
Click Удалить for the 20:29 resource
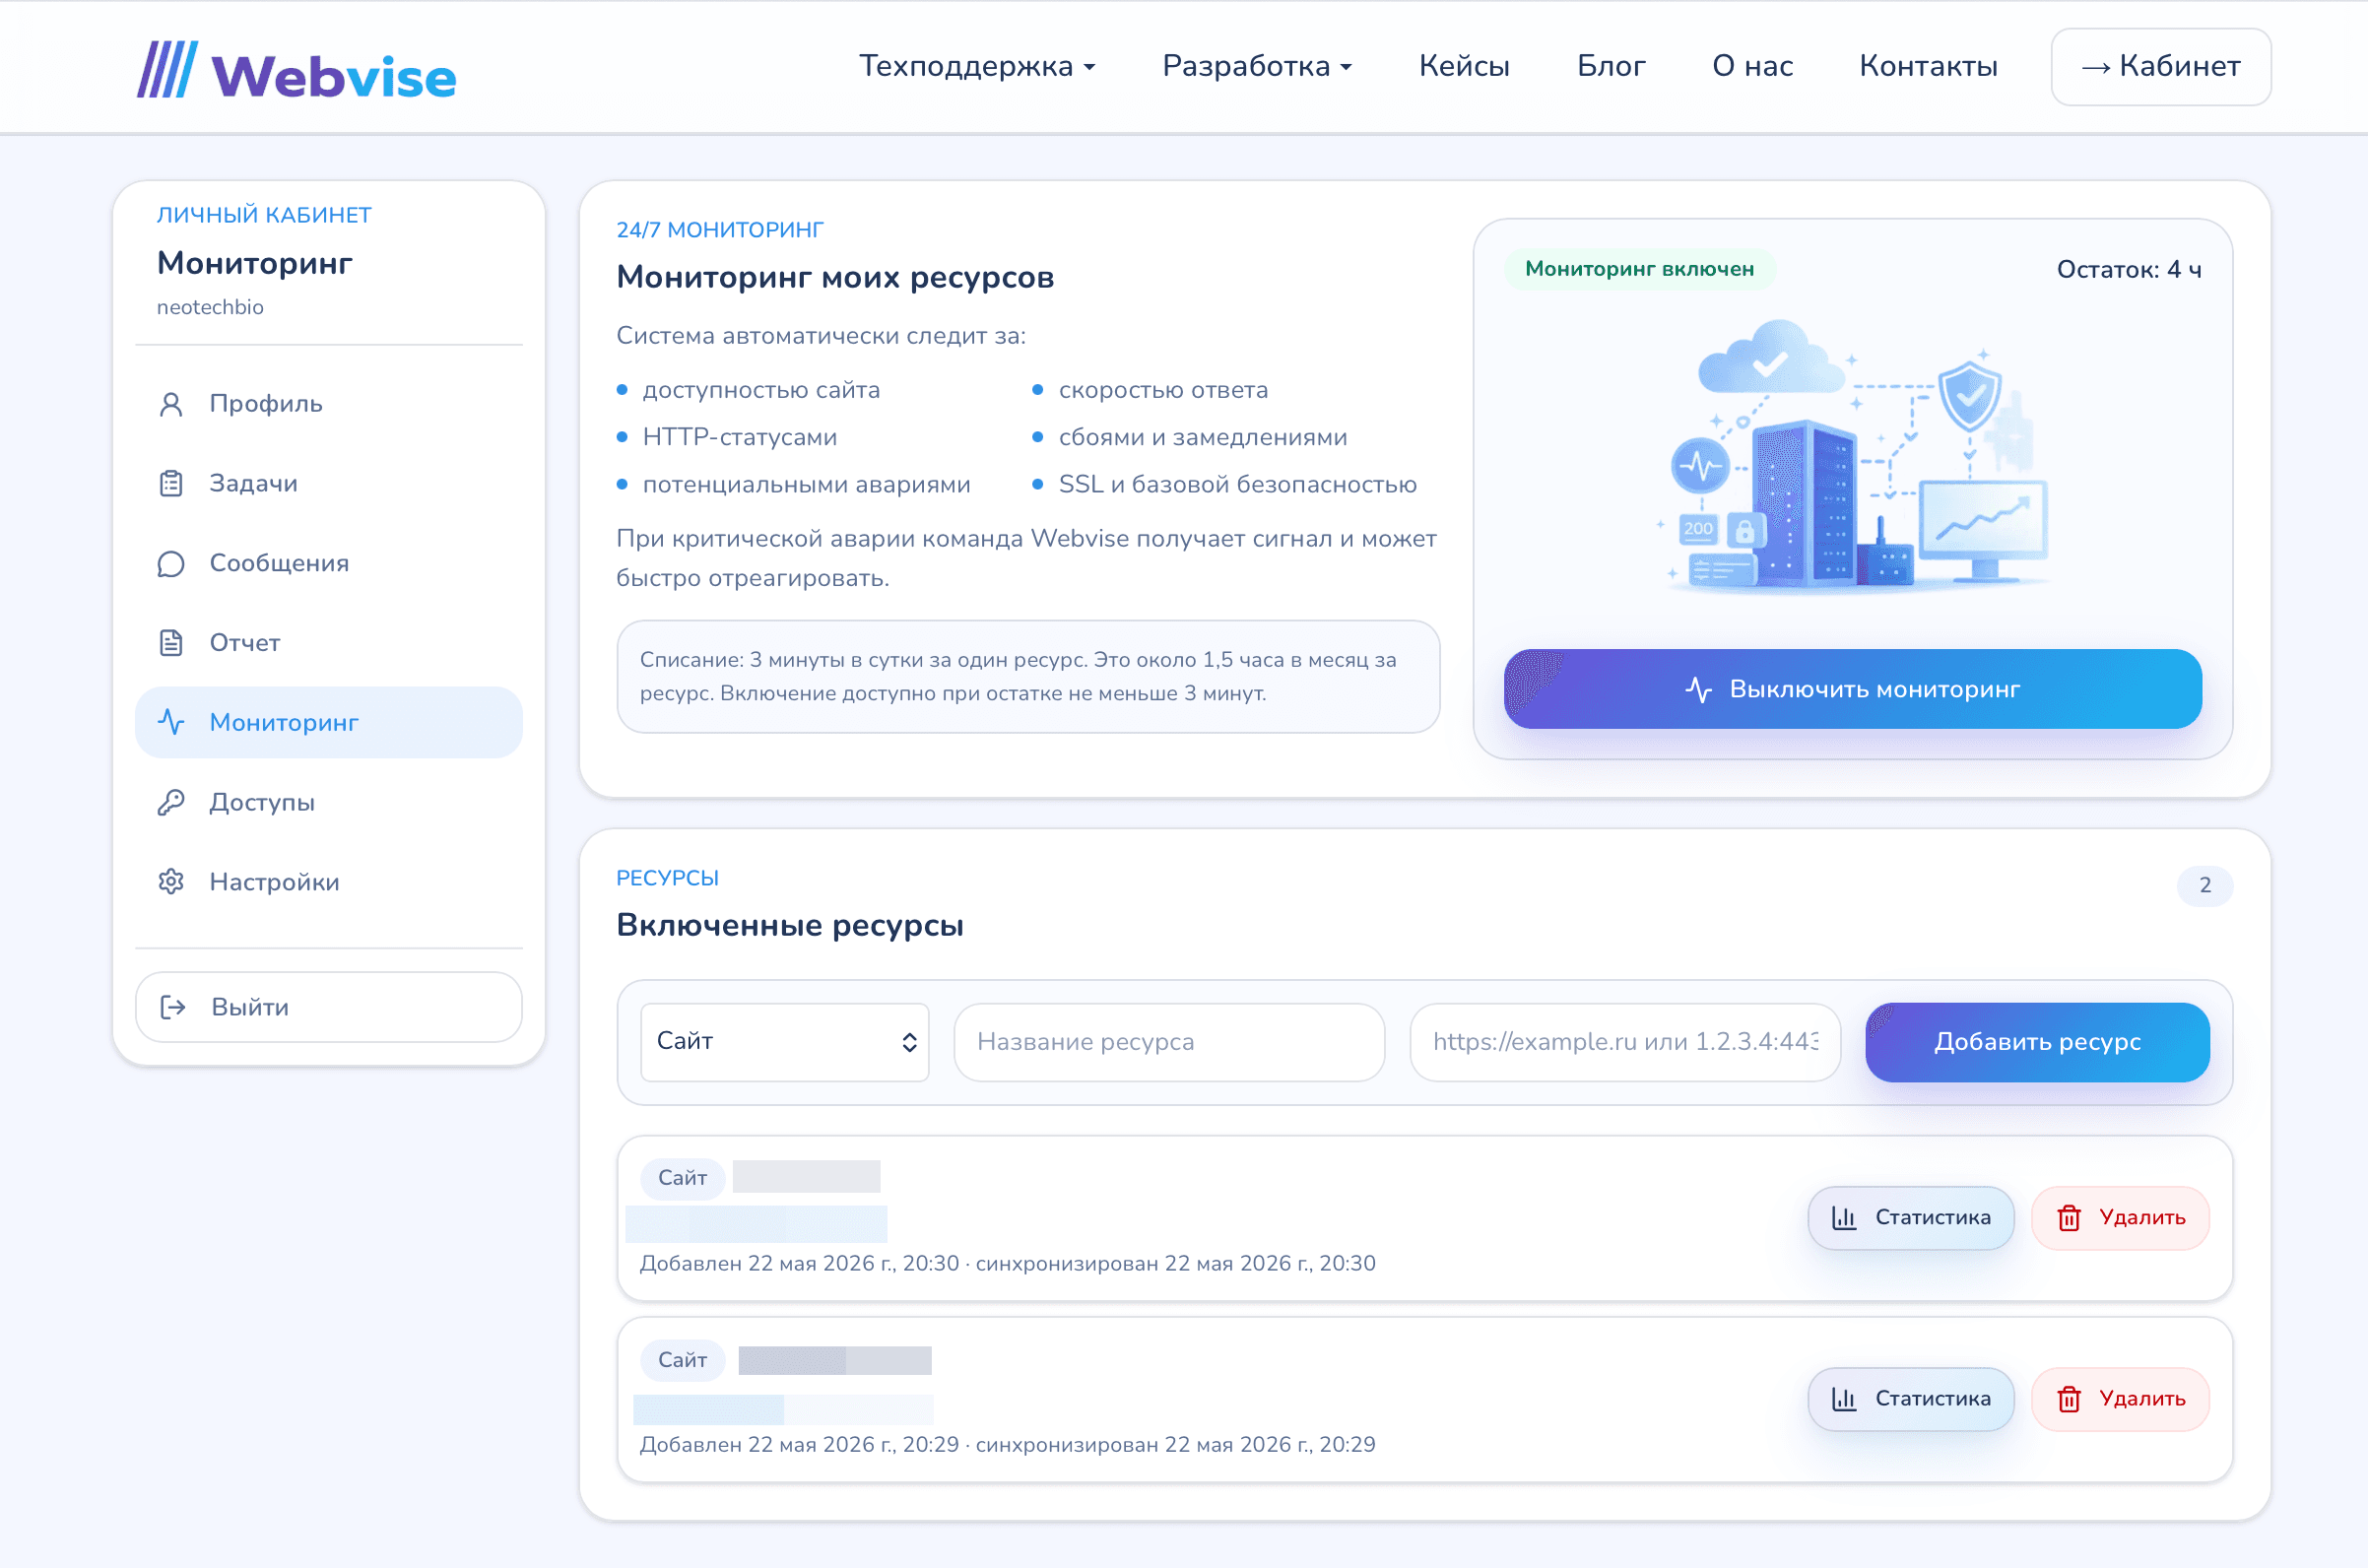pyautogui.click(x=2121, y=1399)
